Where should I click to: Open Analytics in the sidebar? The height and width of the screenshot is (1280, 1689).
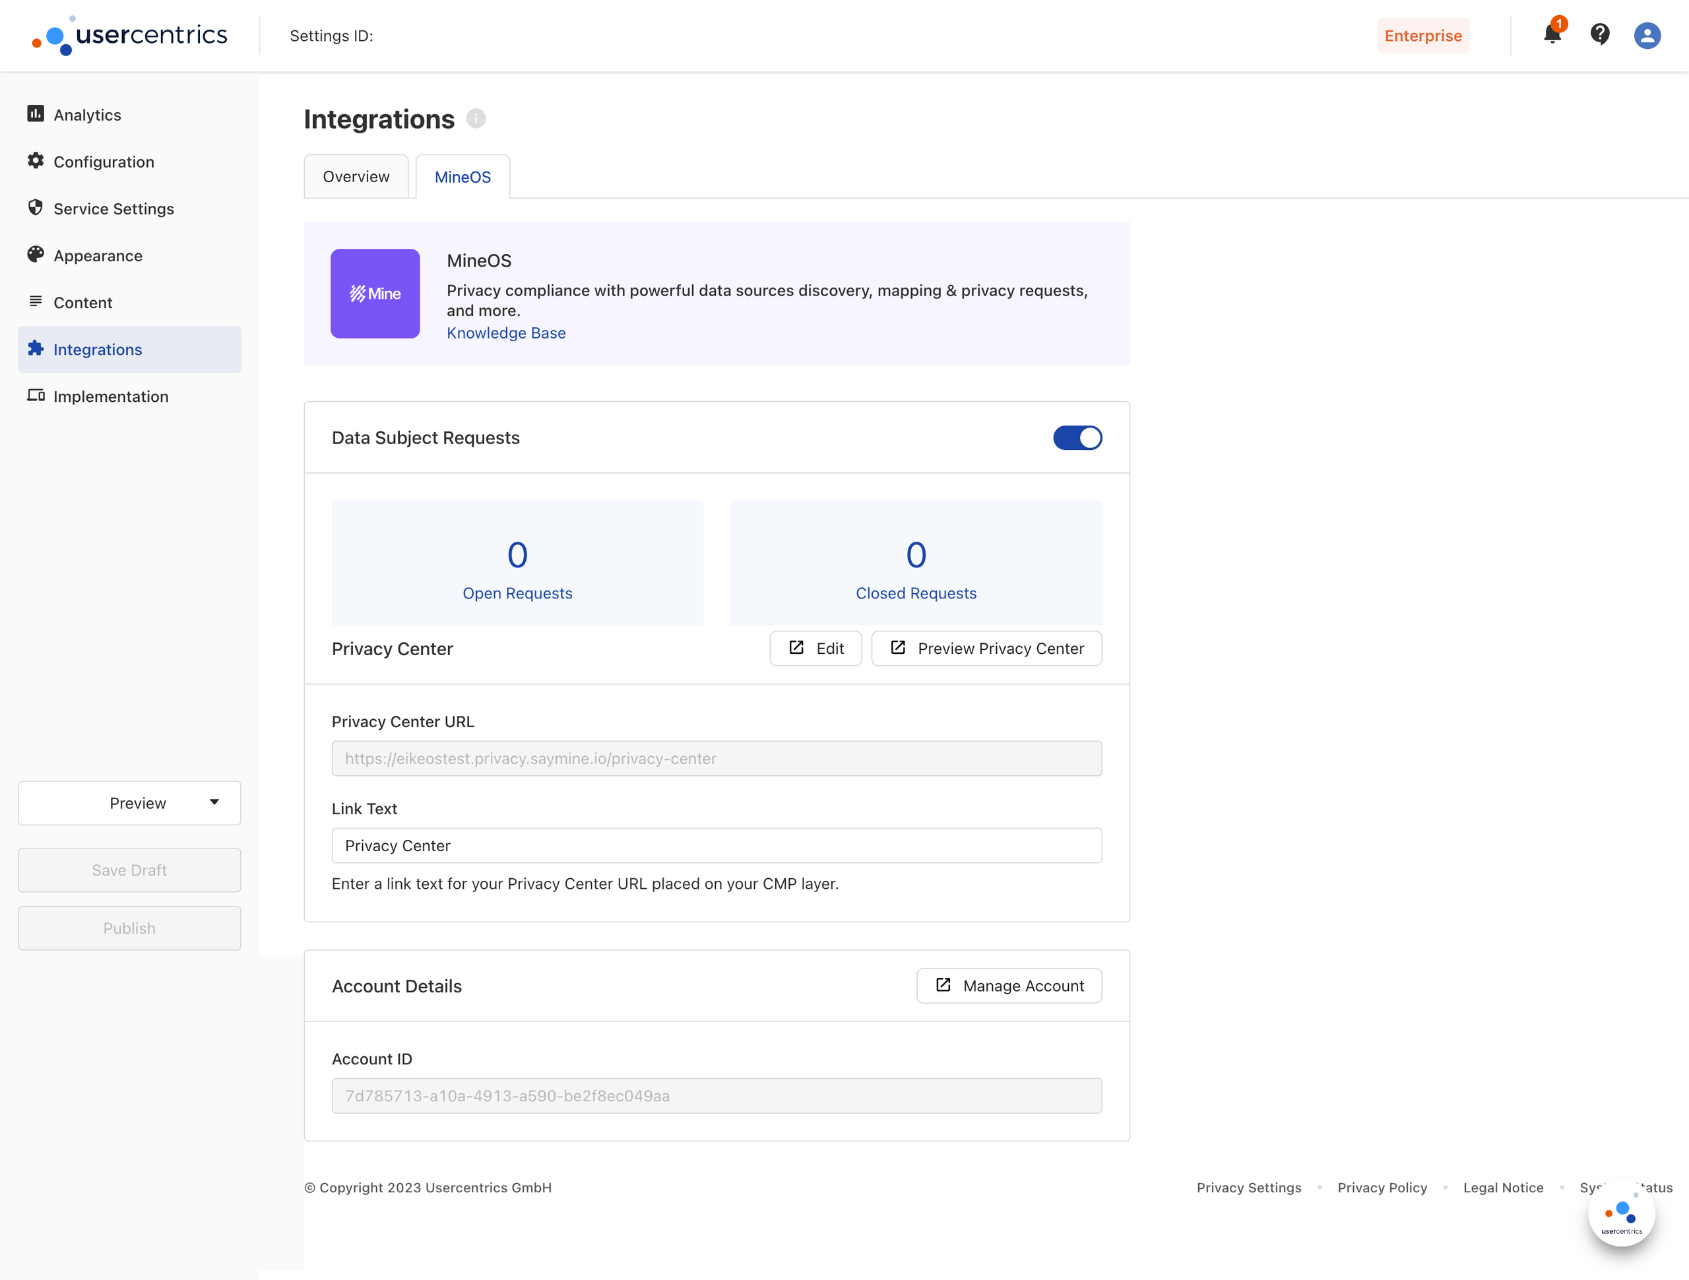(x=130, y=115)
